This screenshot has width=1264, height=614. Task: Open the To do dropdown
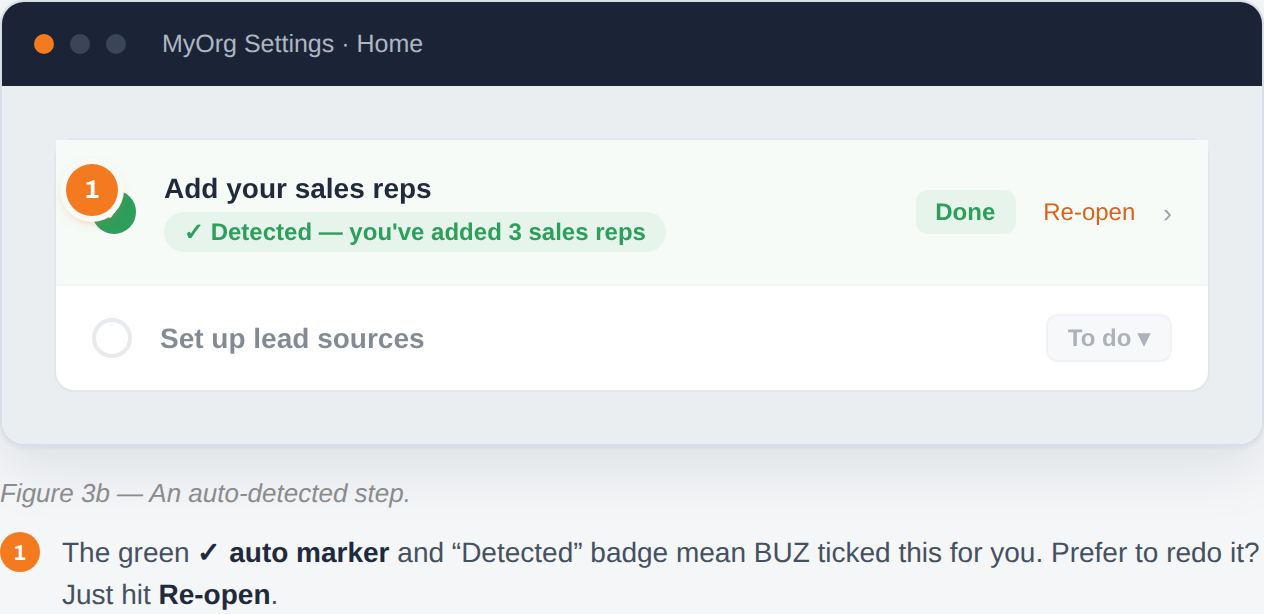pyautogui.click(x=1108, y=338)
